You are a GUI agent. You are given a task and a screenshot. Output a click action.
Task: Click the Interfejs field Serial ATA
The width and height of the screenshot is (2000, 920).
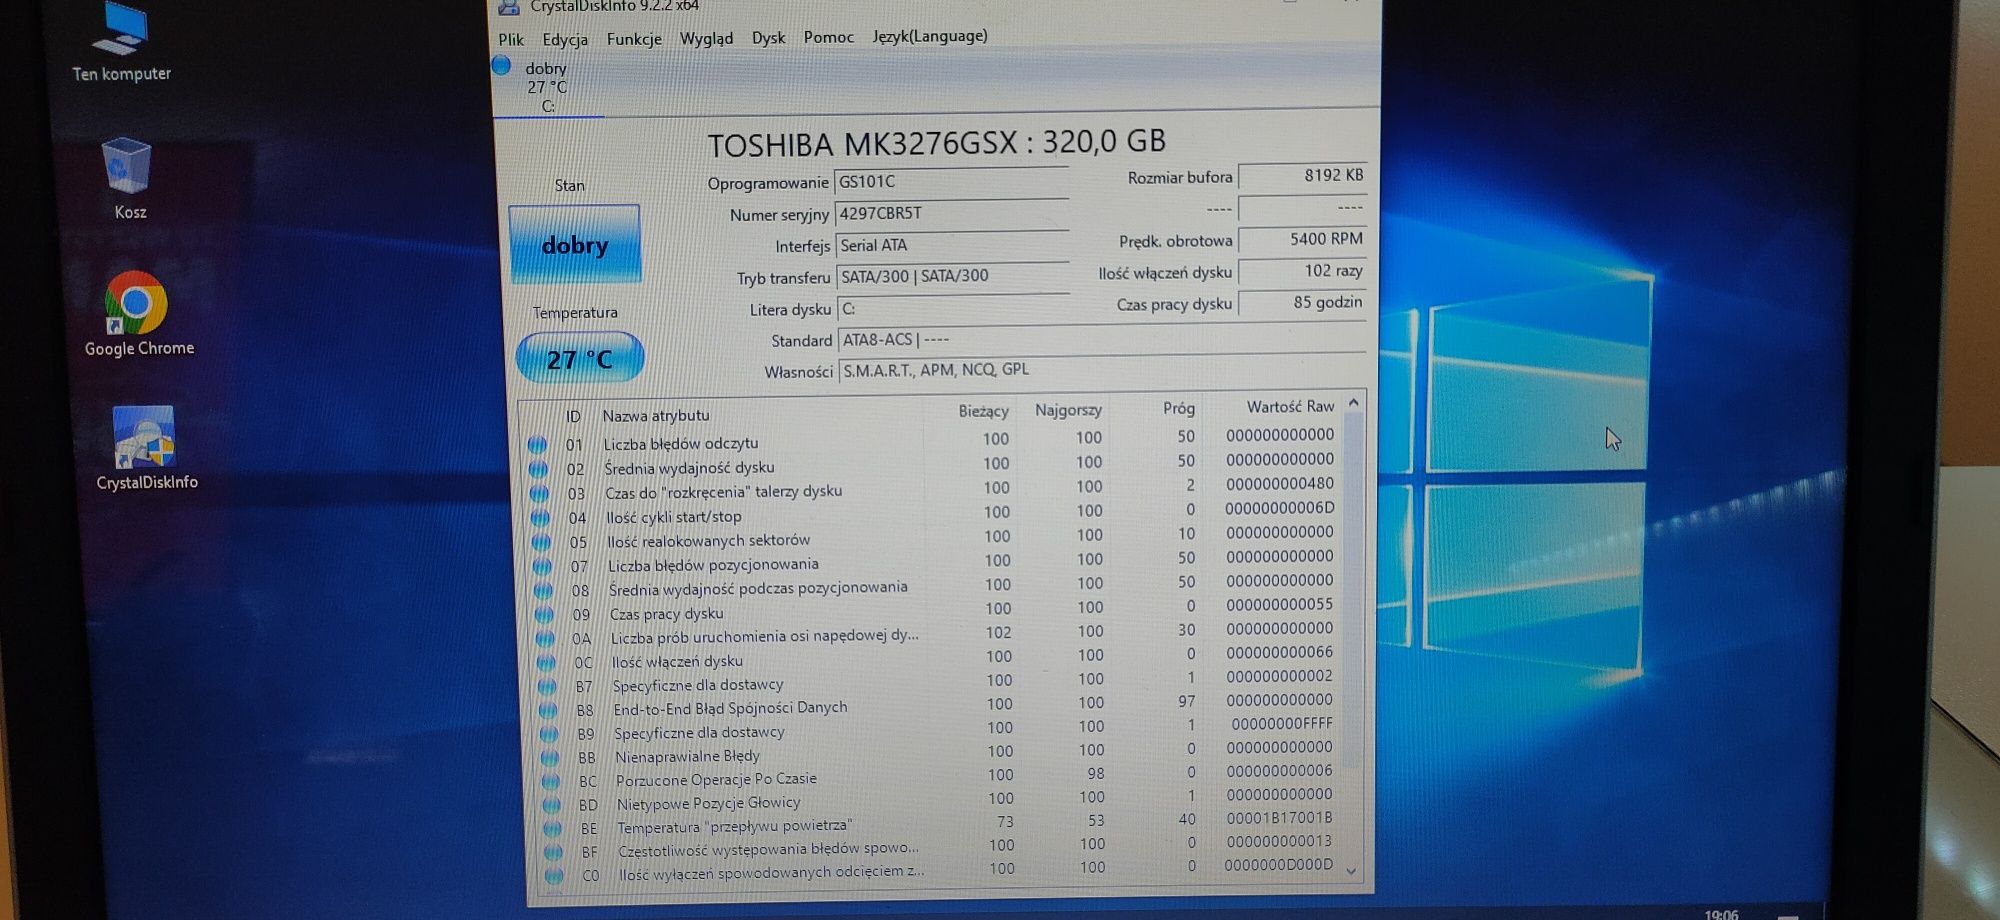[952, 245]
